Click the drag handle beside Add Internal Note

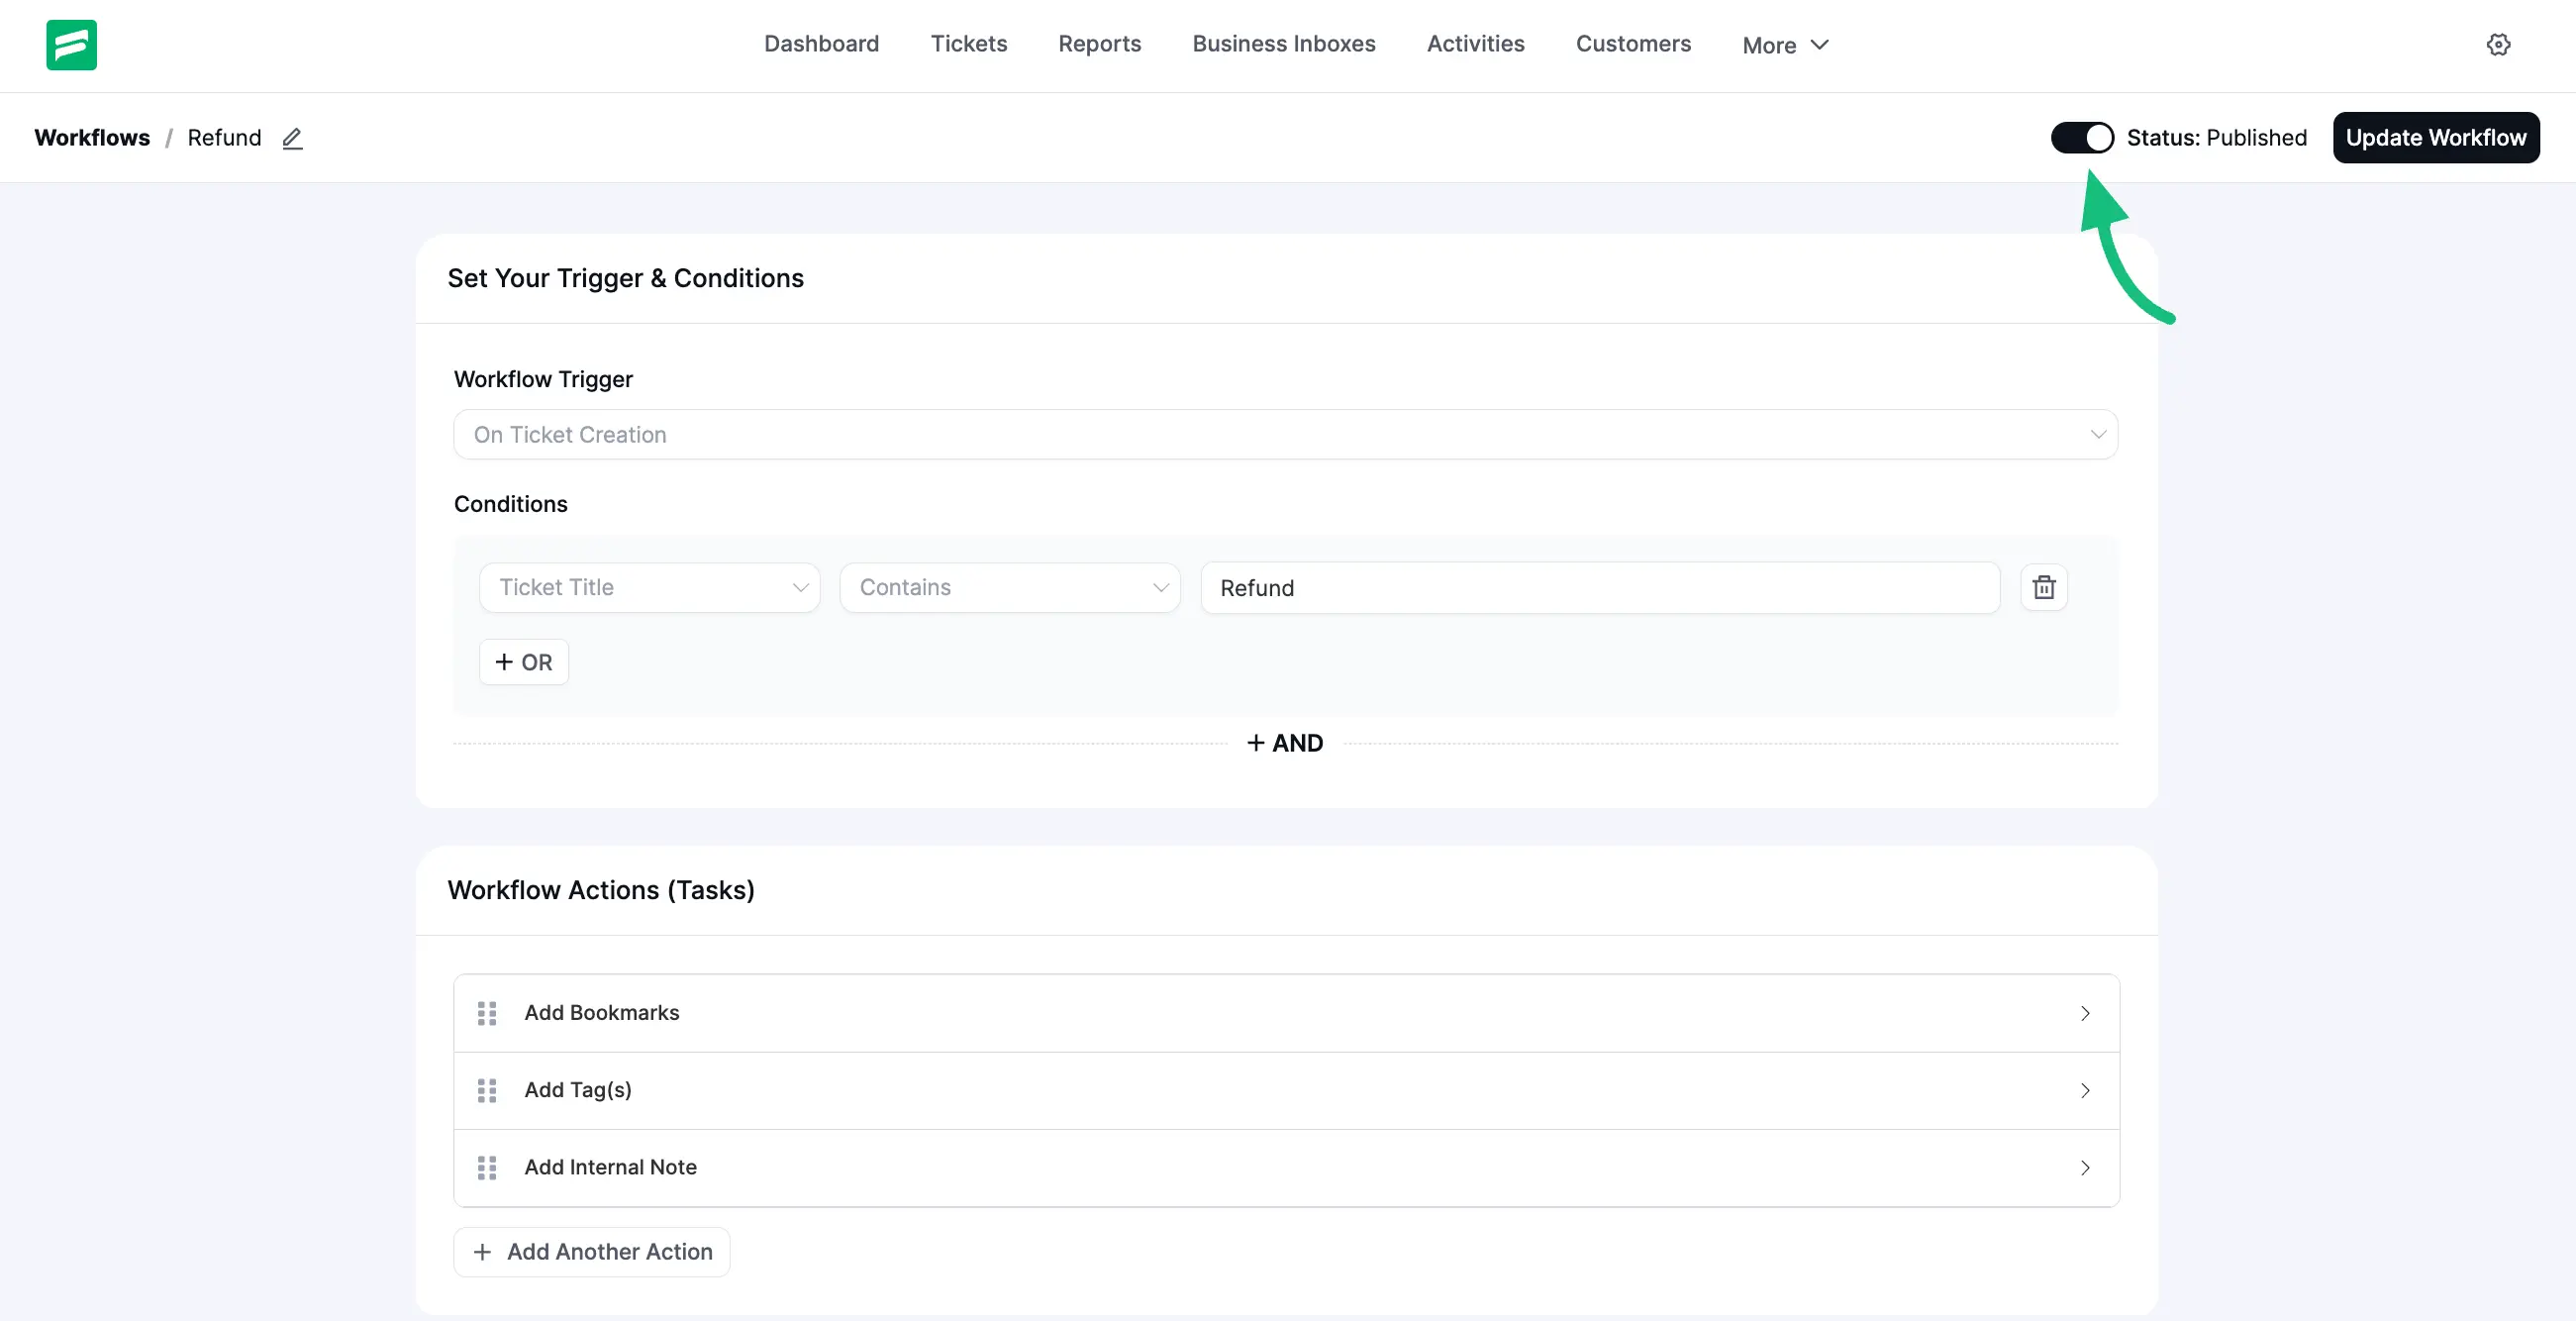point(487,1167)
